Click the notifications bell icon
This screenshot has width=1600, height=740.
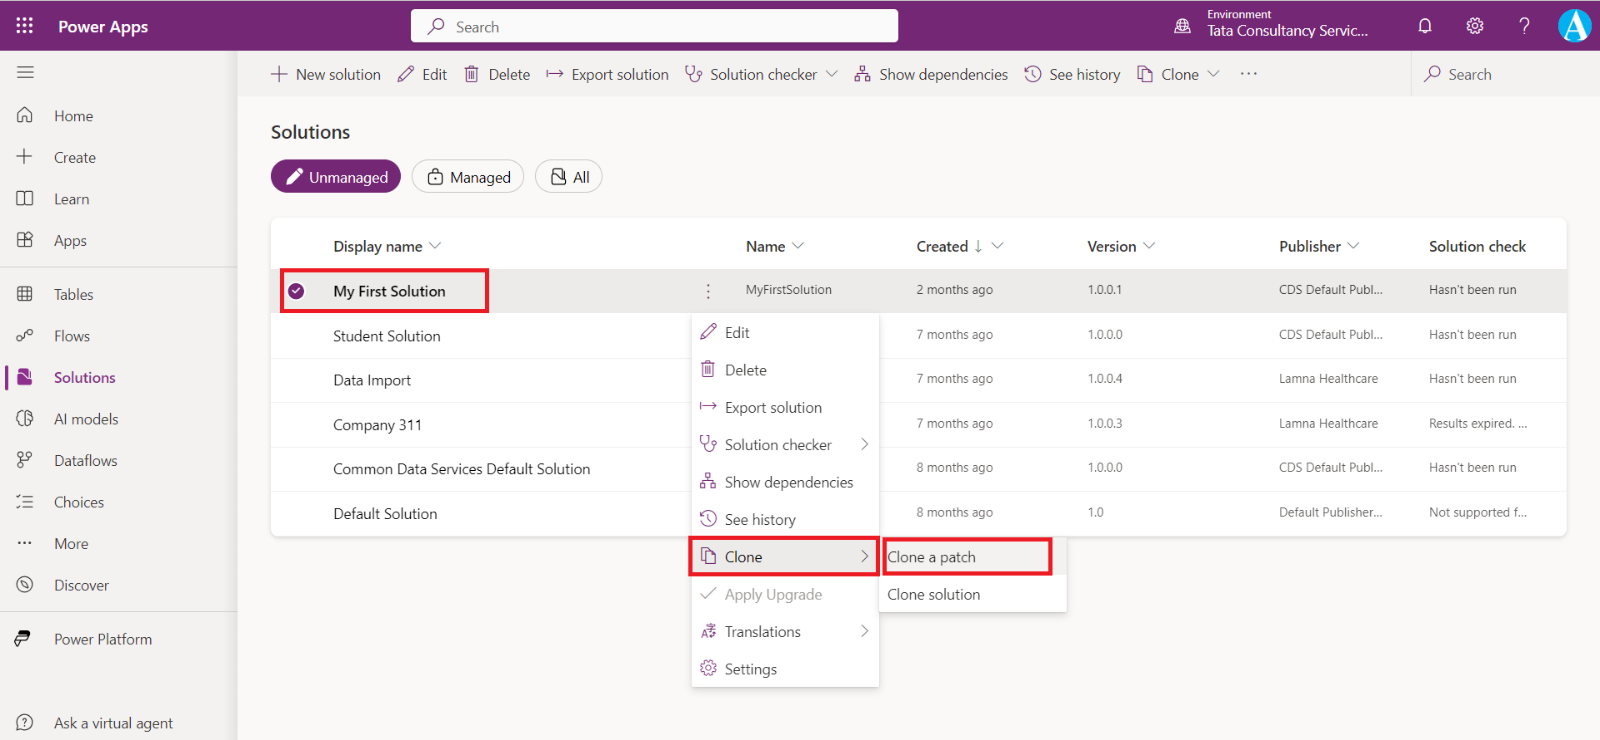[x=1425, y=26]
